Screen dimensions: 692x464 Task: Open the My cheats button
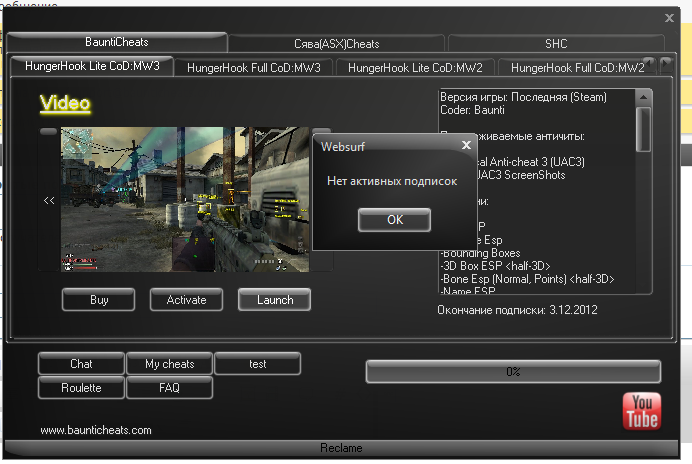click(x=169, y=364)
